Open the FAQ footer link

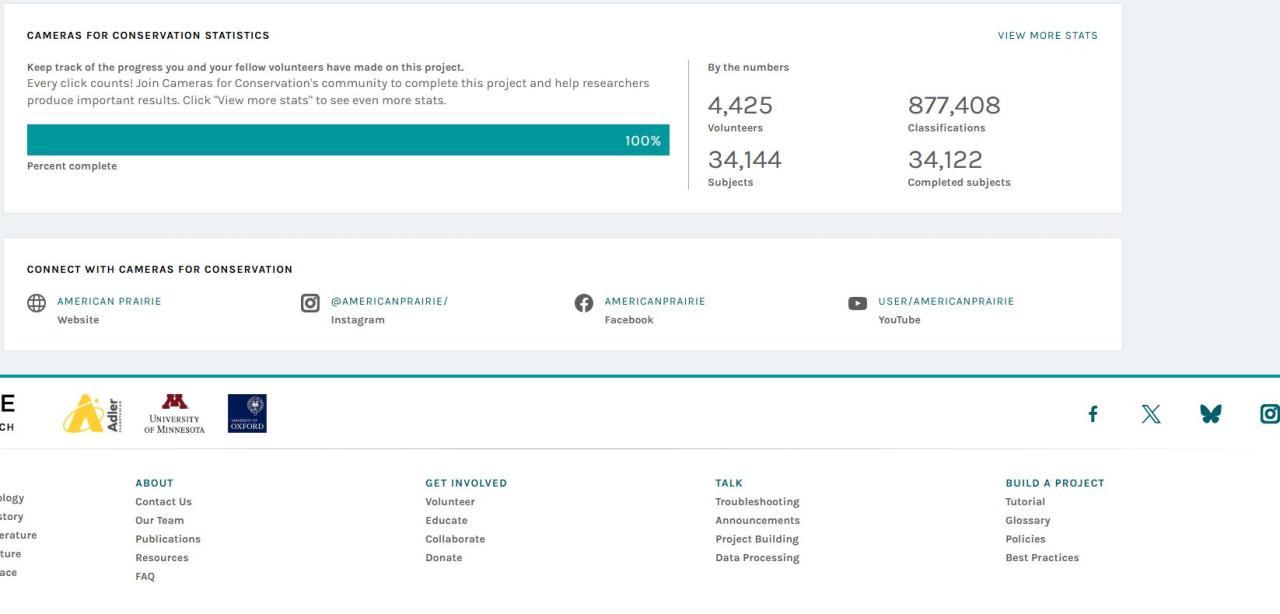[145, 577]
